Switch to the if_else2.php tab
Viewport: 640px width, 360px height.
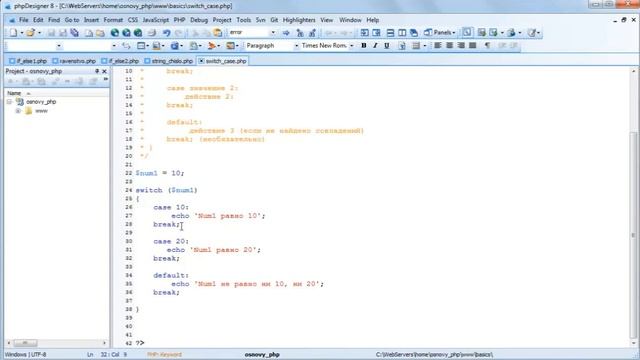(120, 61)
